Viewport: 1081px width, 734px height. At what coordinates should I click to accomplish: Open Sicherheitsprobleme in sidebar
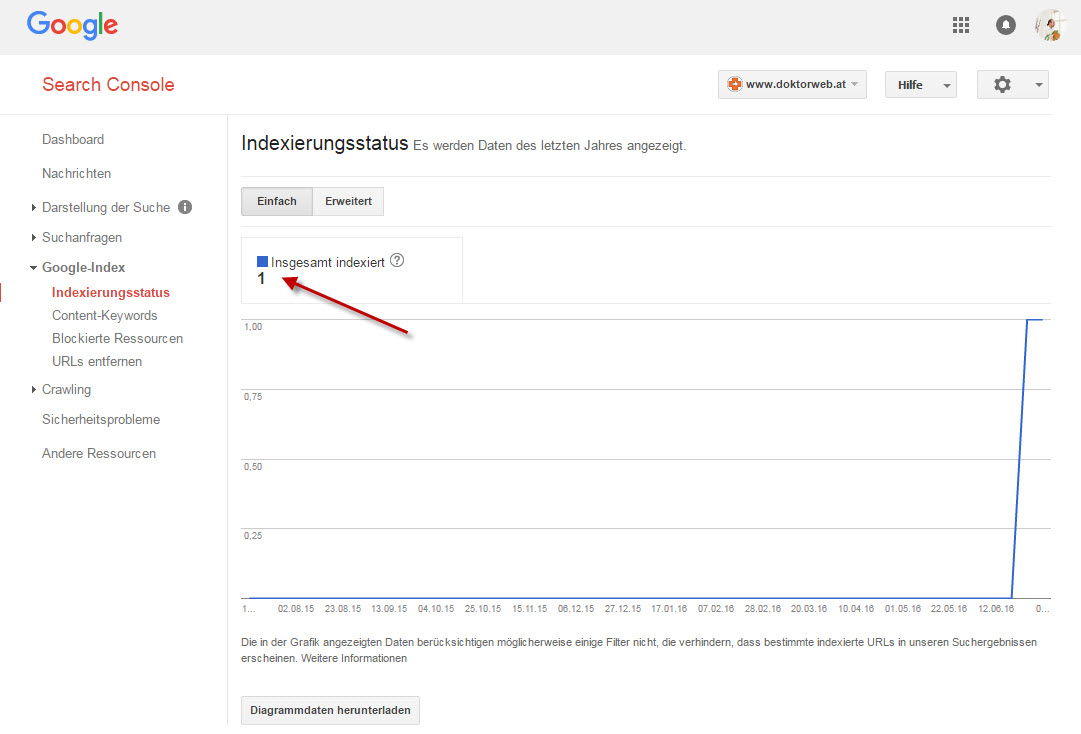click(x=101, y=419)
